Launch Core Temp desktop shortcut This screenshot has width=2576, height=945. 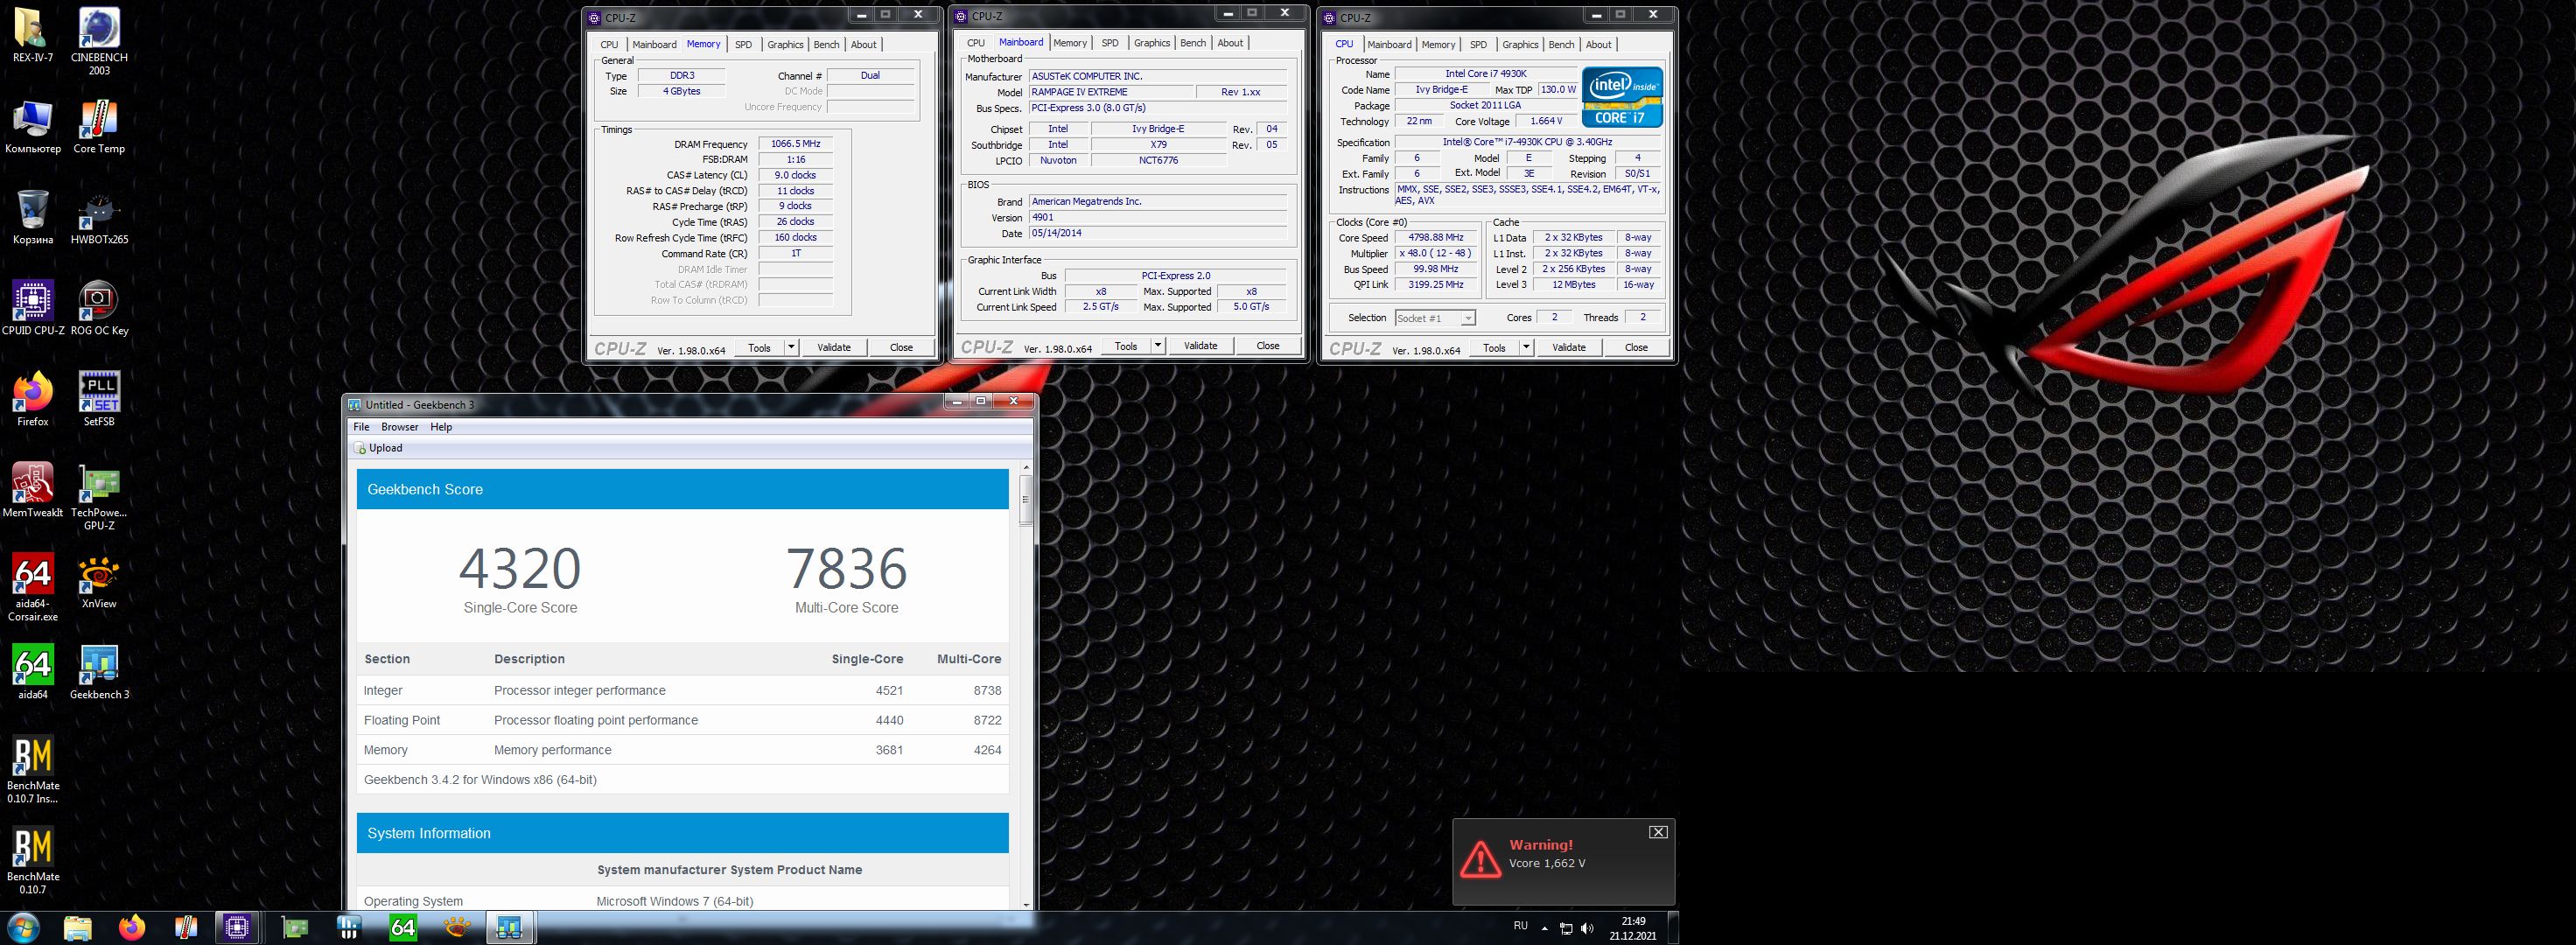point(99,127)
